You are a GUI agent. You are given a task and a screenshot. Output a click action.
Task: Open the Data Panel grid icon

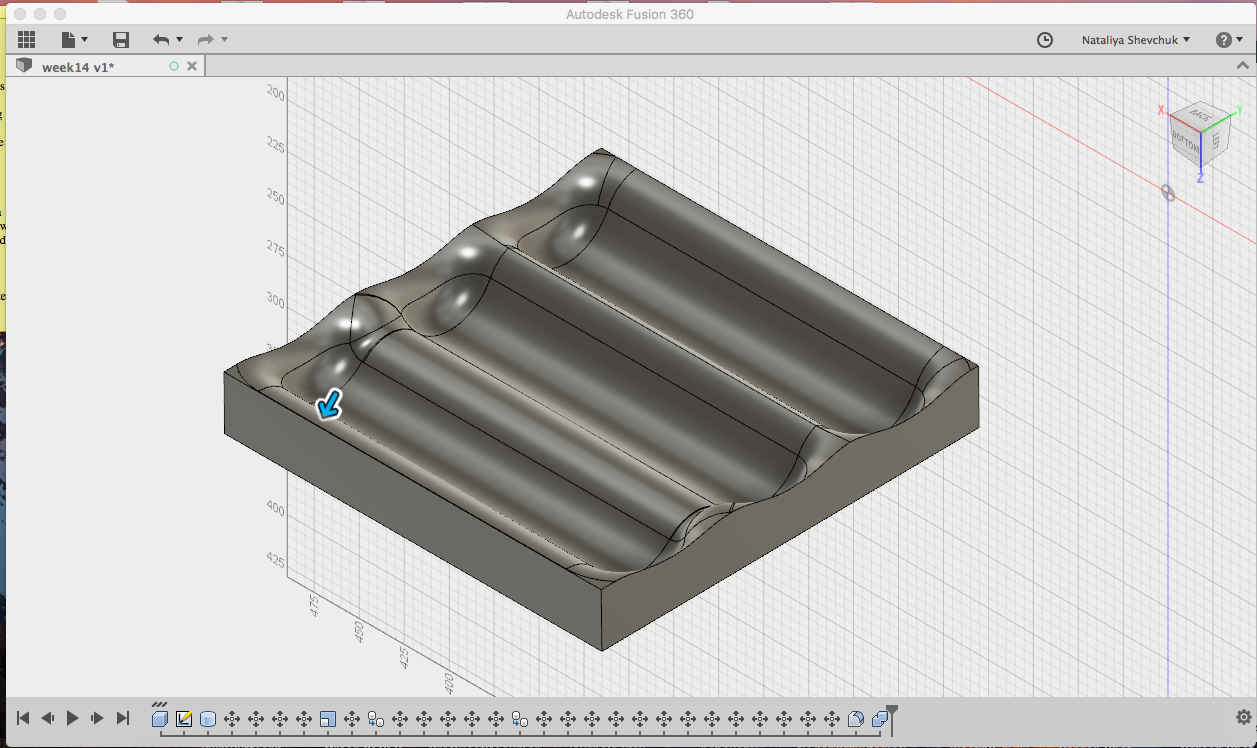27,40
